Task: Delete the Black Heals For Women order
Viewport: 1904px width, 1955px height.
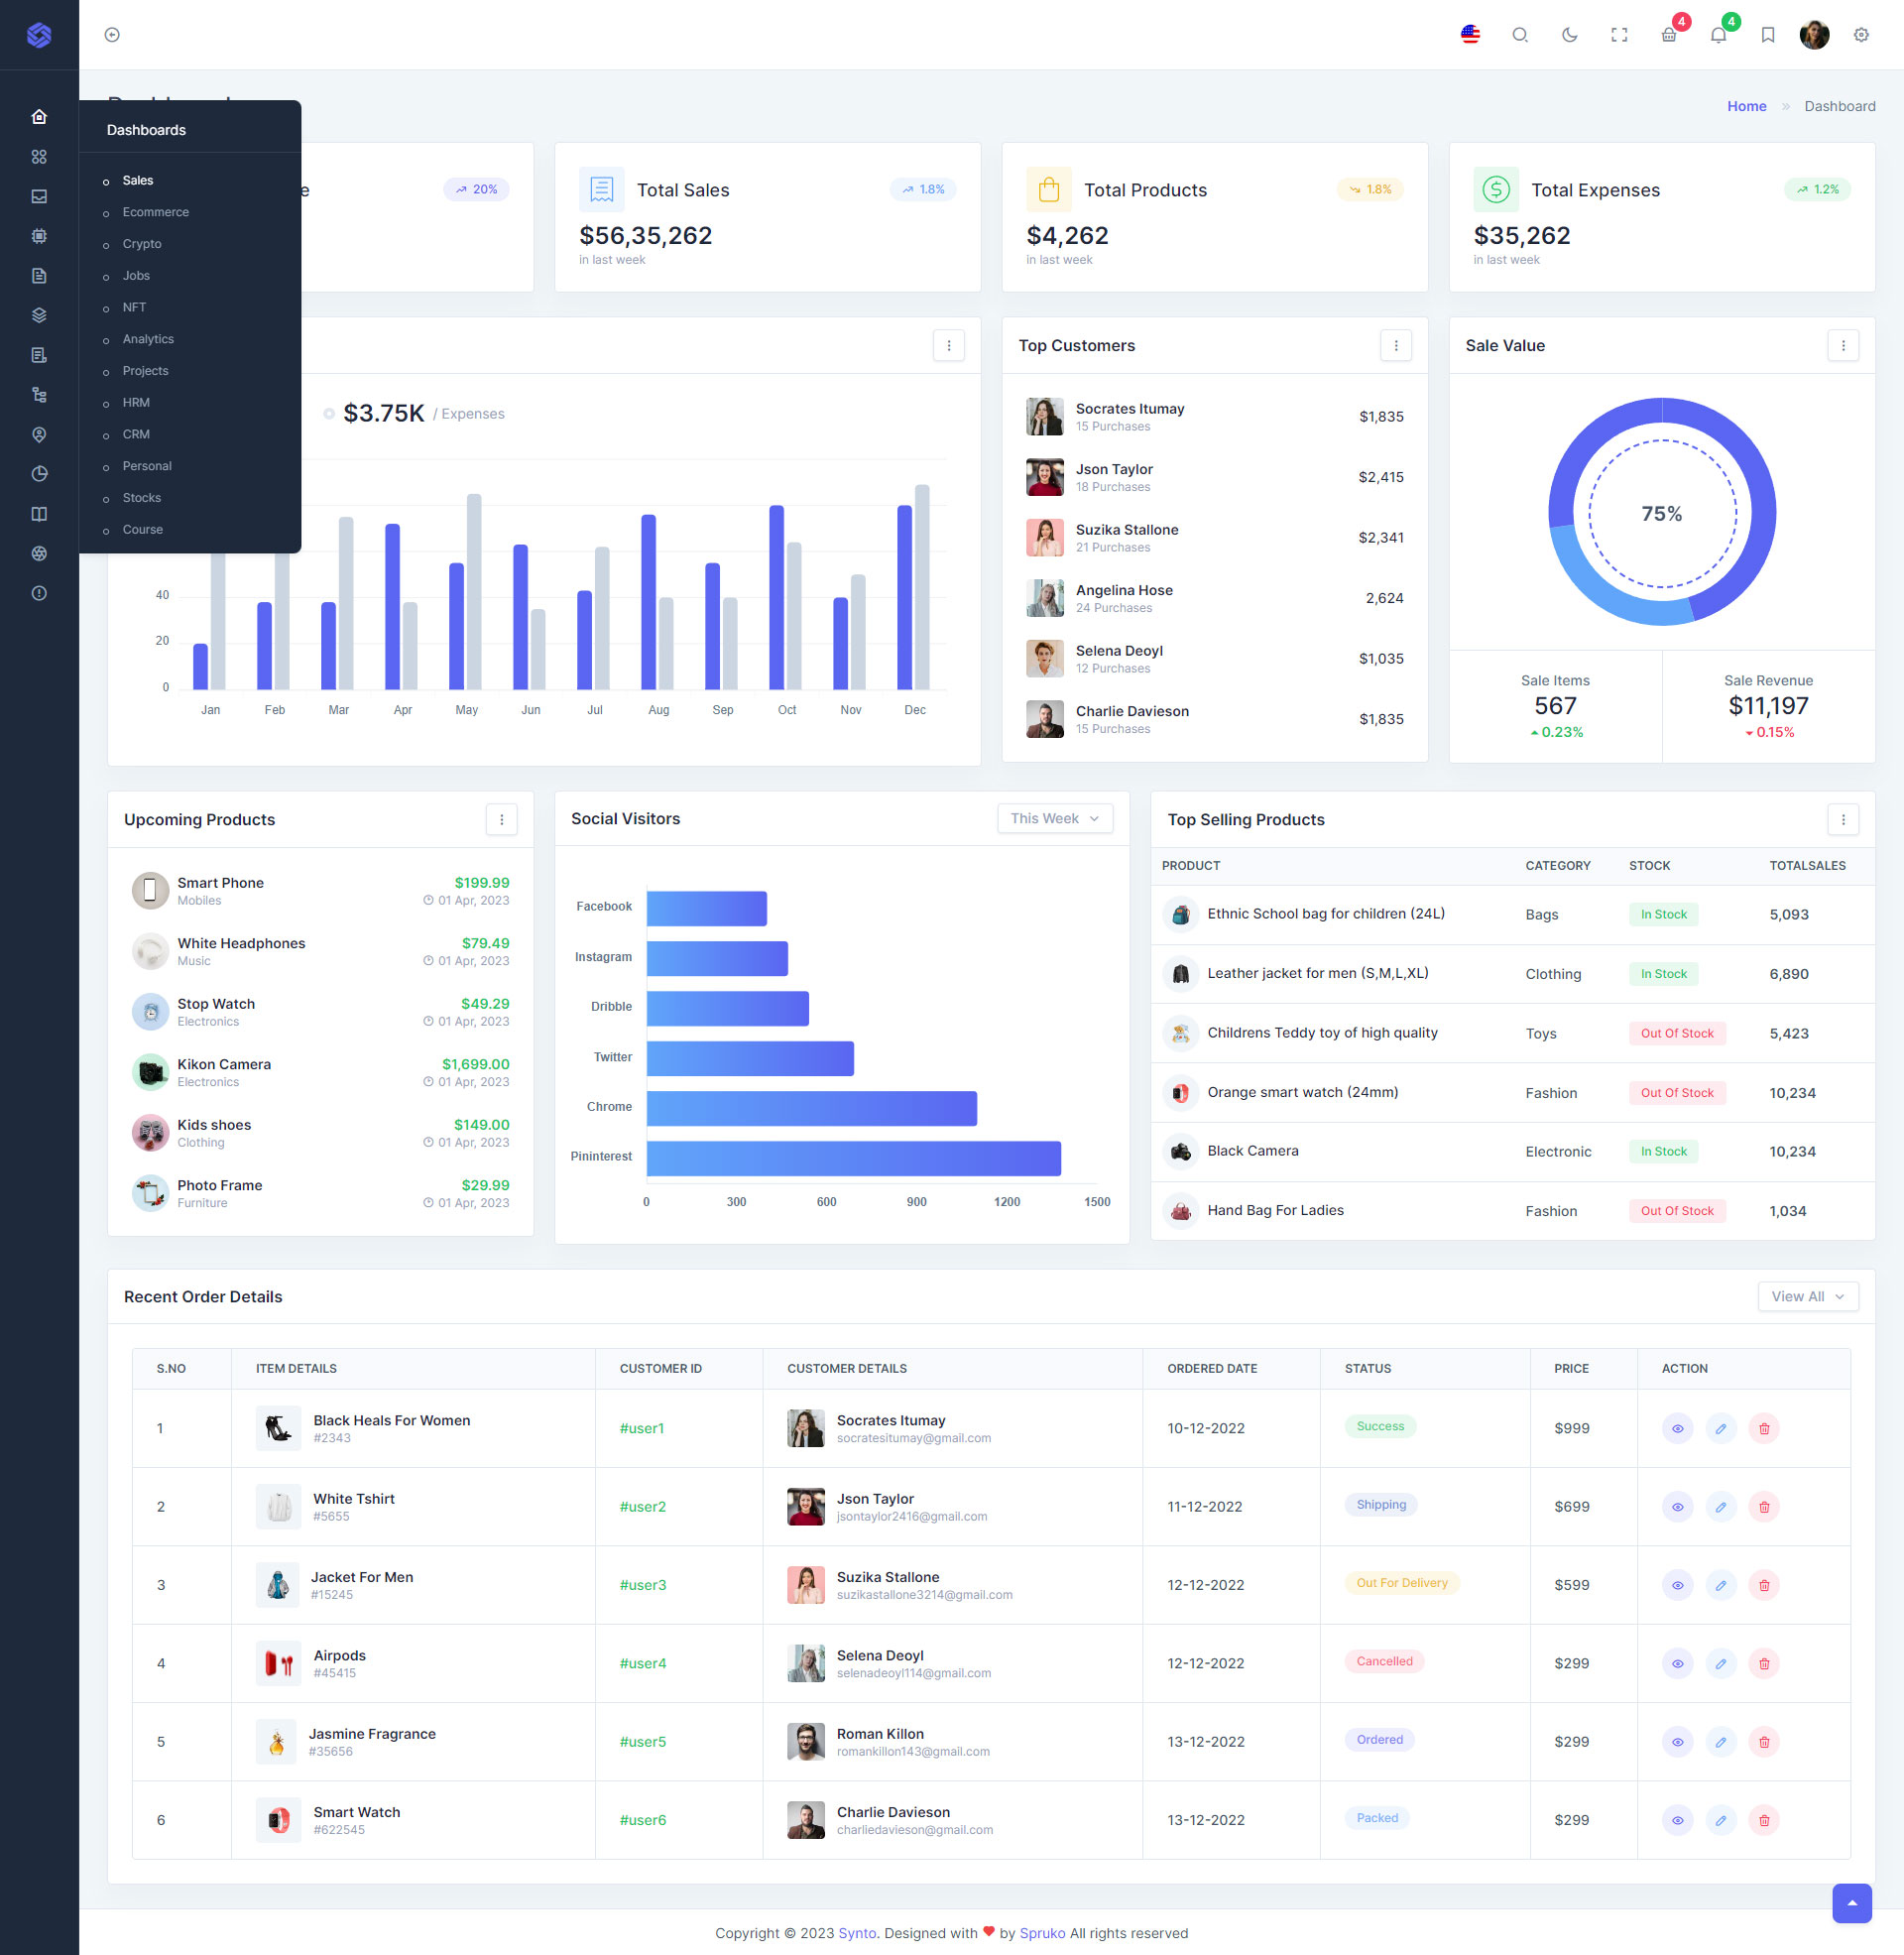Action: pos(1764,1429)
